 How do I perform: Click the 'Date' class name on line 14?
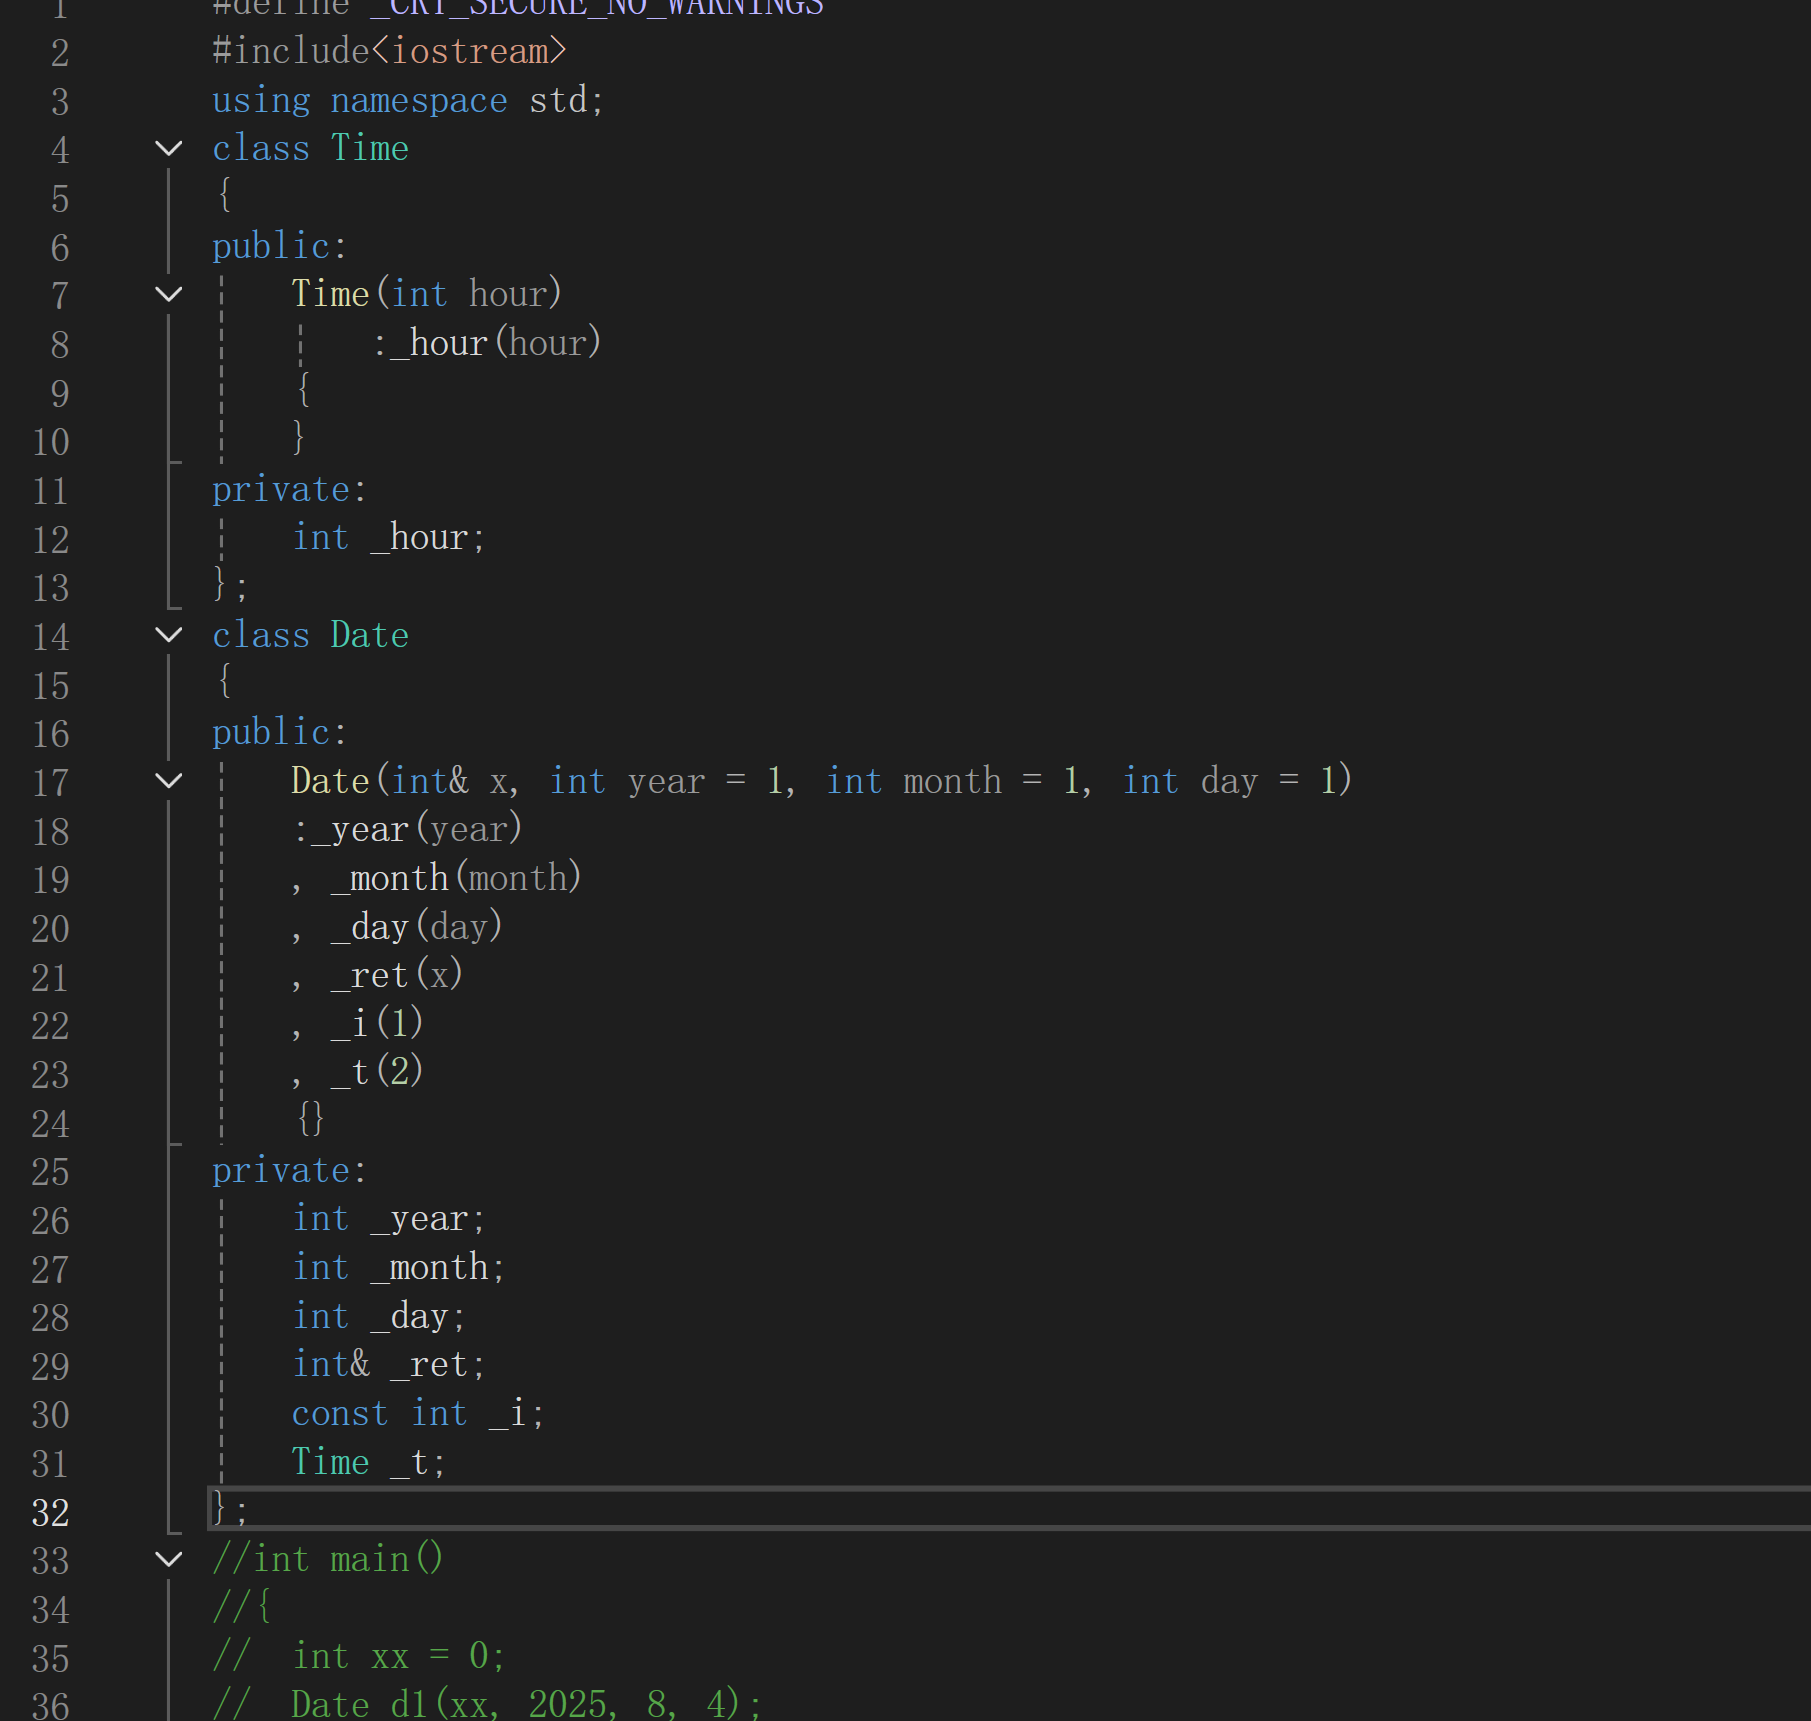click(x=370, y=635)
